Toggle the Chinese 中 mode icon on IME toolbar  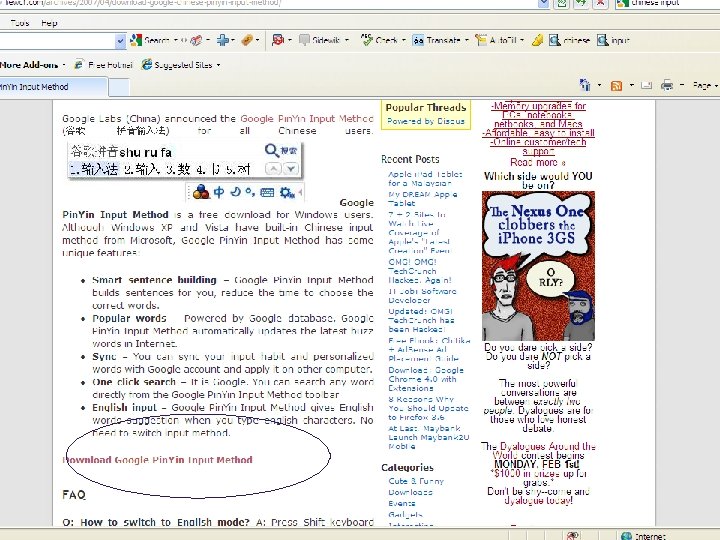coord(219,192)
